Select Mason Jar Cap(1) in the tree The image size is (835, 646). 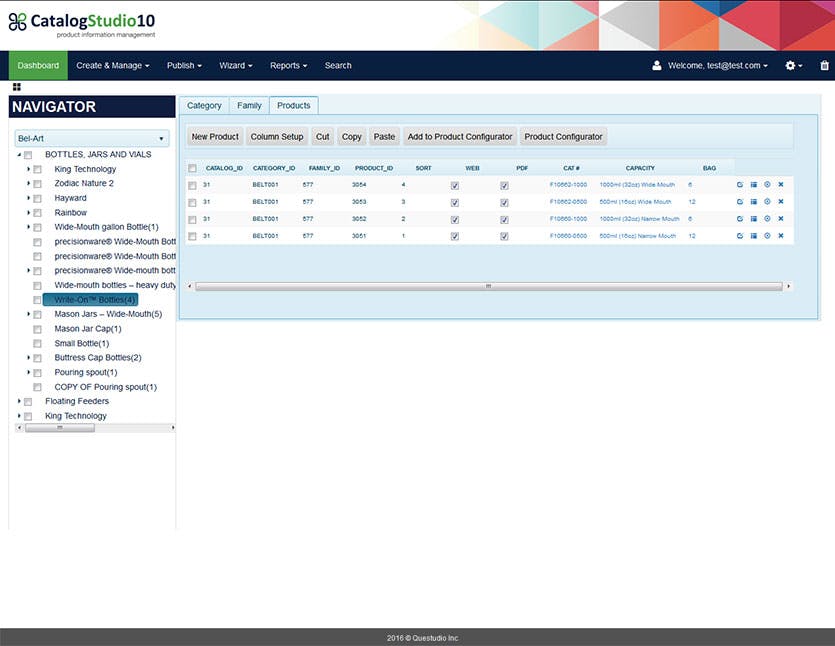click(88, 329)
